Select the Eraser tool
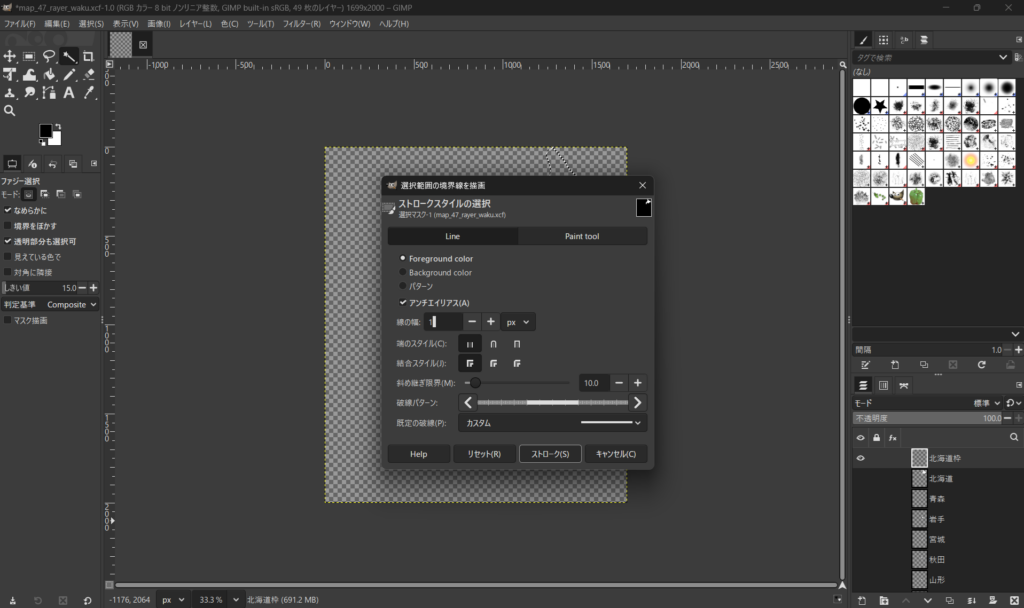Screen dimensions: 1024x608 [x=89, y=74]
